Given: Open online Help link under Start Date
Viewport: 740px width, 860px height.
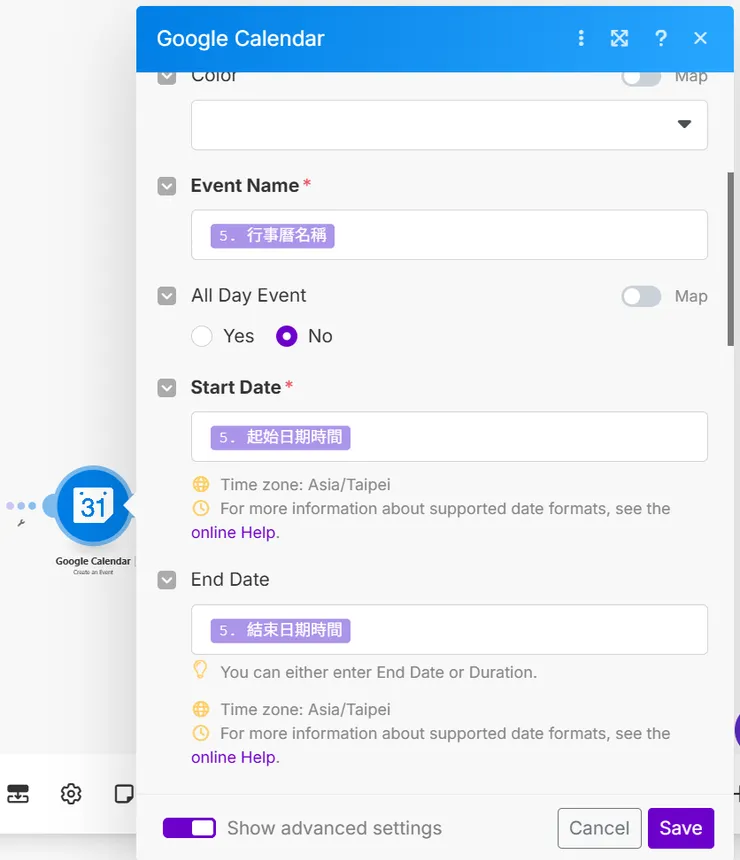Looking at the screenshot, I should 233,533.
